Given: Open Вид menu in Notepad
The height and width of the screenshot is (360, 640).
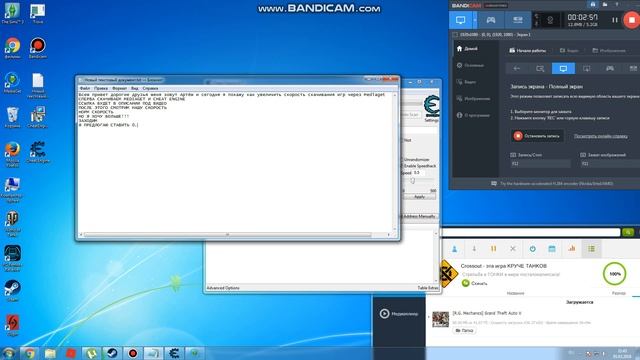Looking at the screenshot, I should tap(135, 88).
